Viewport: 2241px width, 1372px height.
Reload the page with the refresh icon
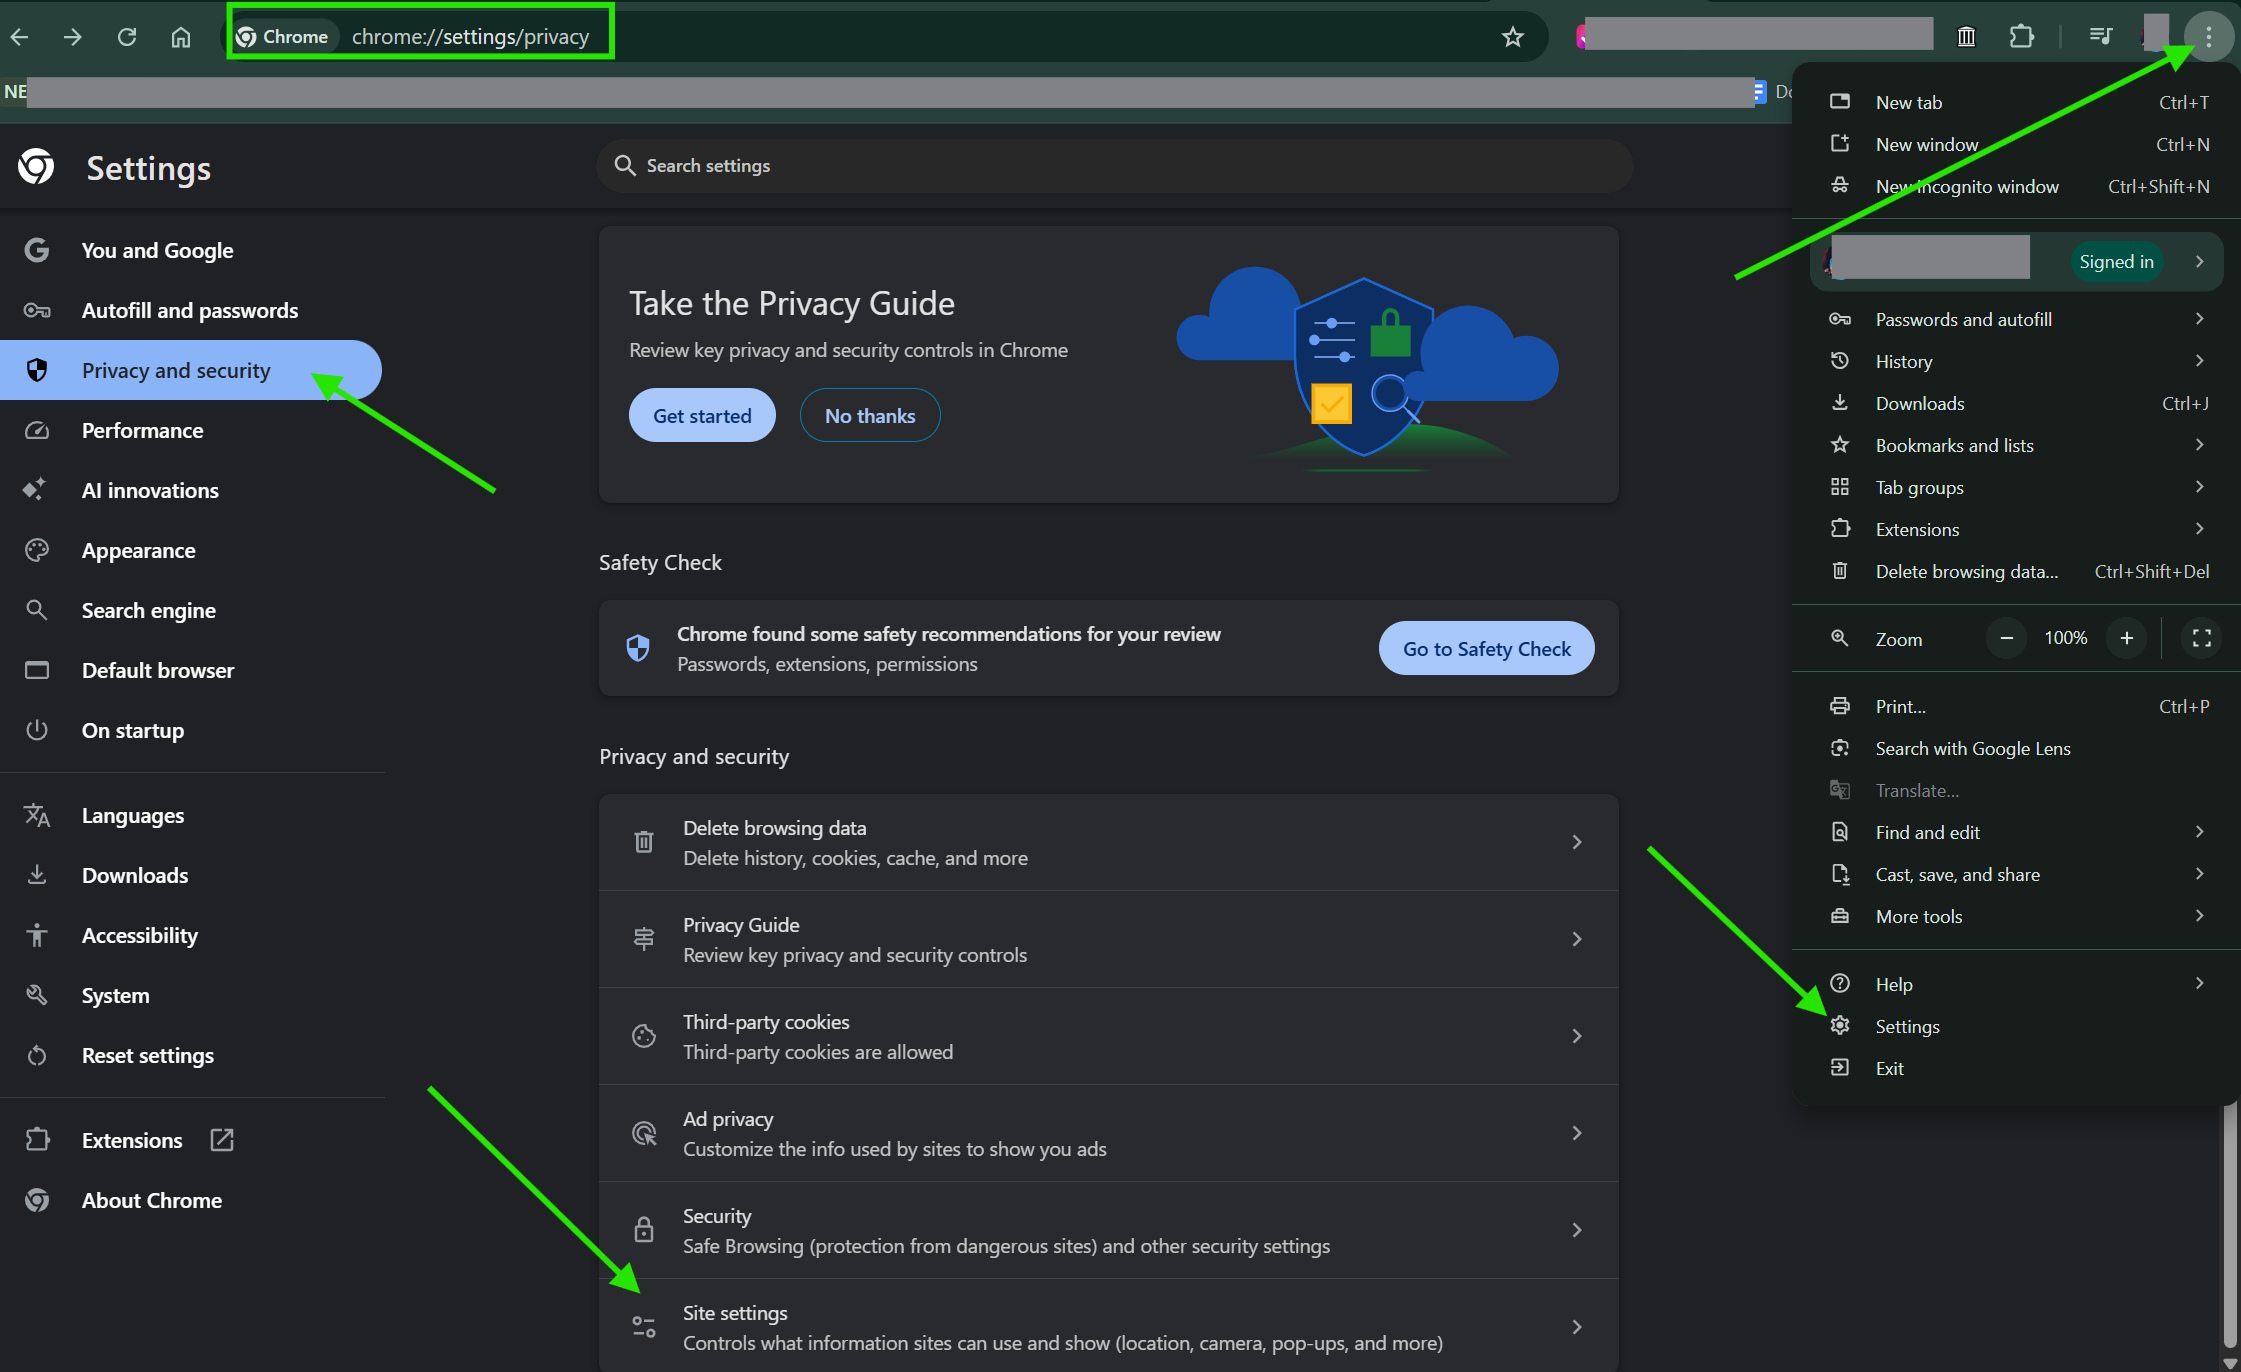click(127, 37)
